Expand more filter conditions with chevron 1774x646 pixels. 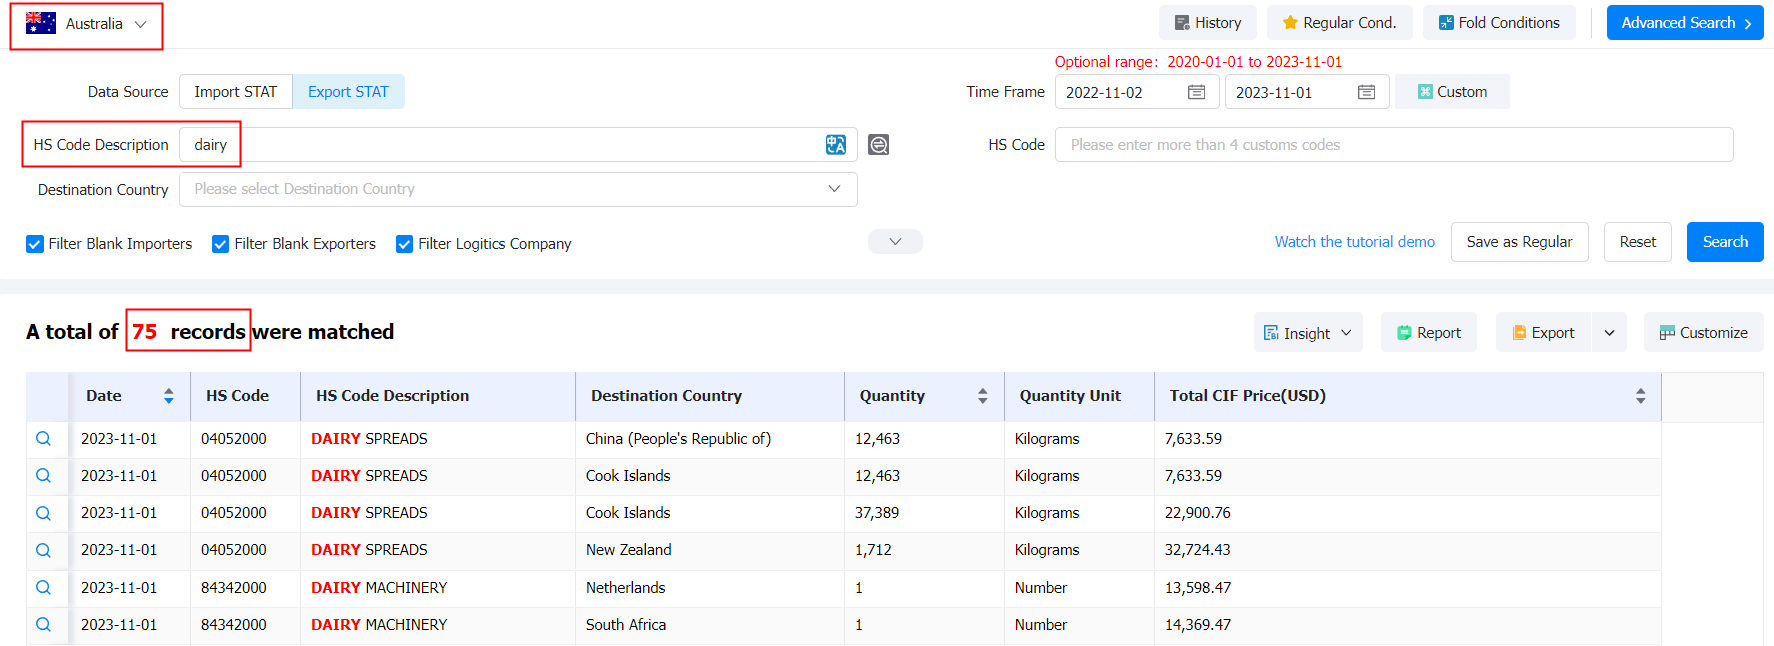point(895,242)
